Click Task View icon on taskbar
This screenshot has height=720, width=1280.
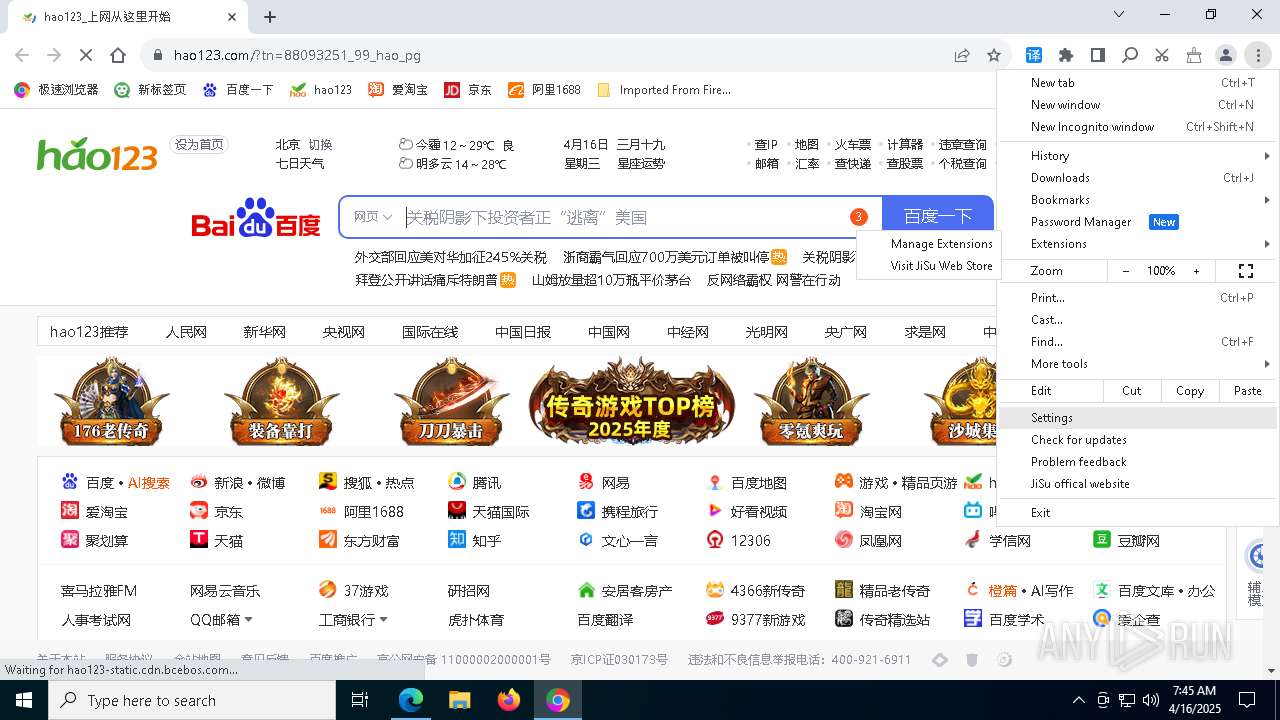pyautogui.click(x=361, y=700)
